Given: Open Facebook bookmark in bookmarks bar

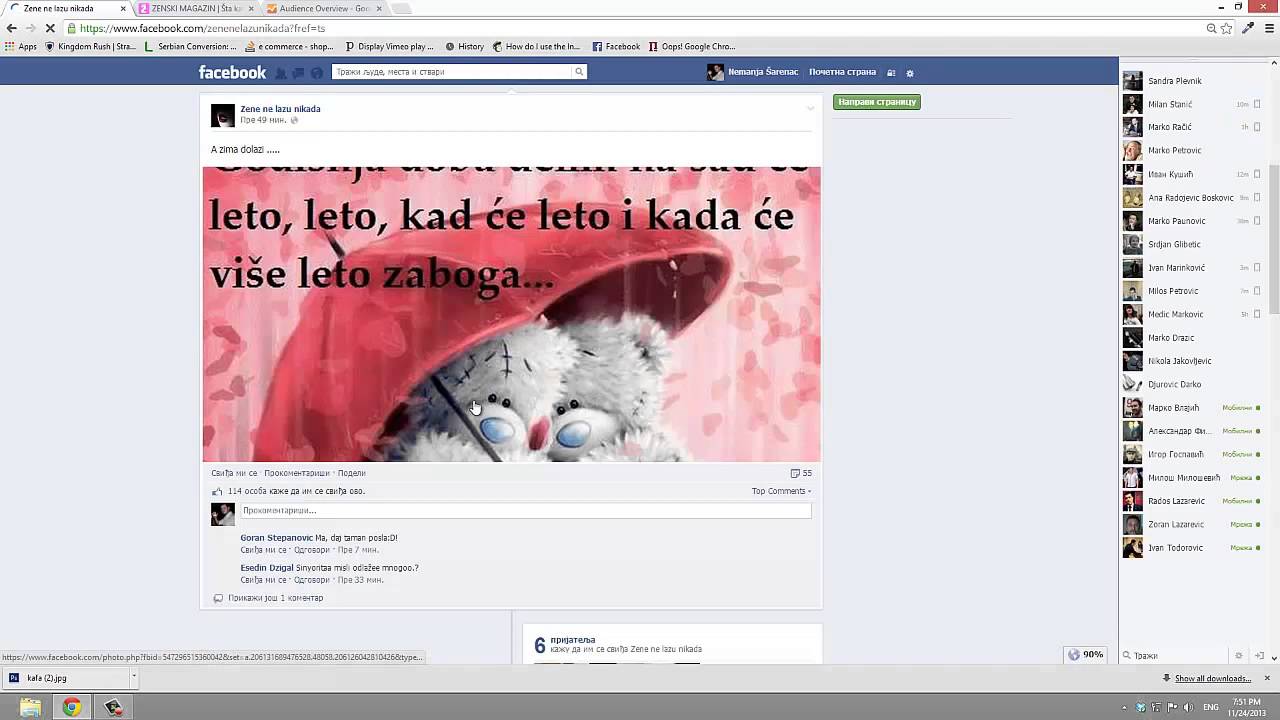Looking at the screenshot, I should pos(616,46).
